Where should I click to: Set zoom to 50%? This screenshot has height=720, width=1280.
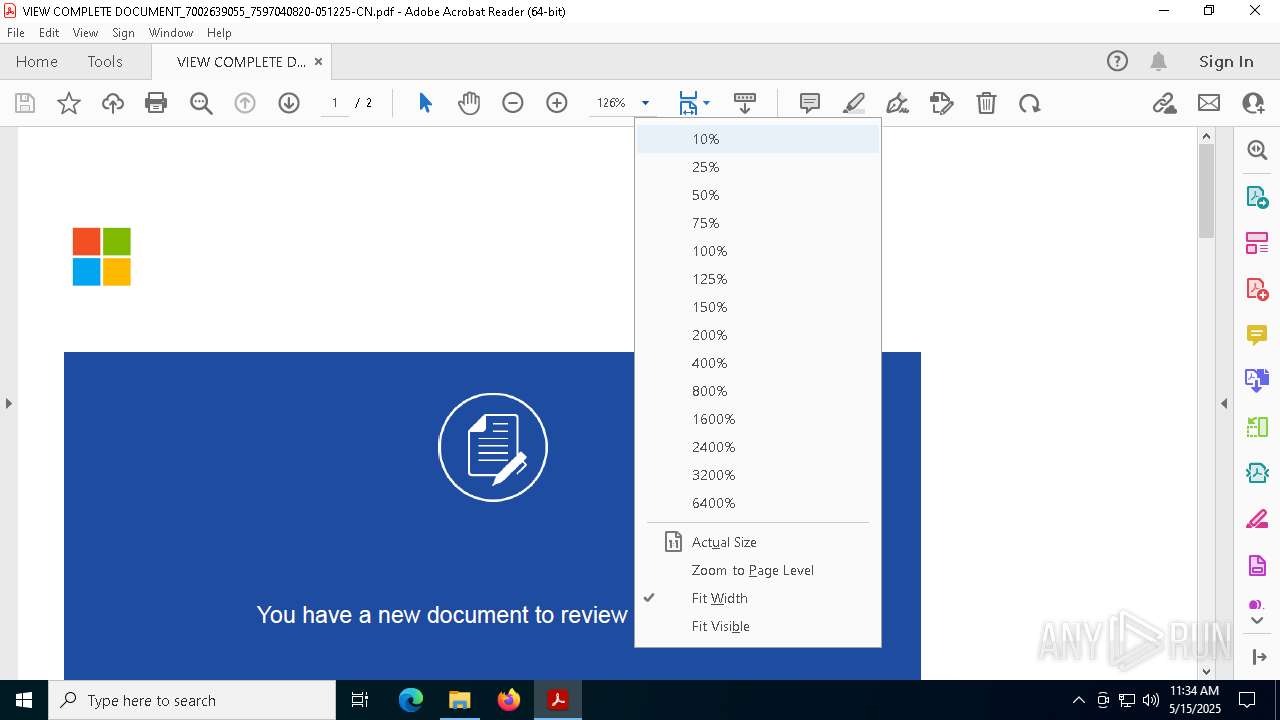pyautogui.click(x=758, y=195)
